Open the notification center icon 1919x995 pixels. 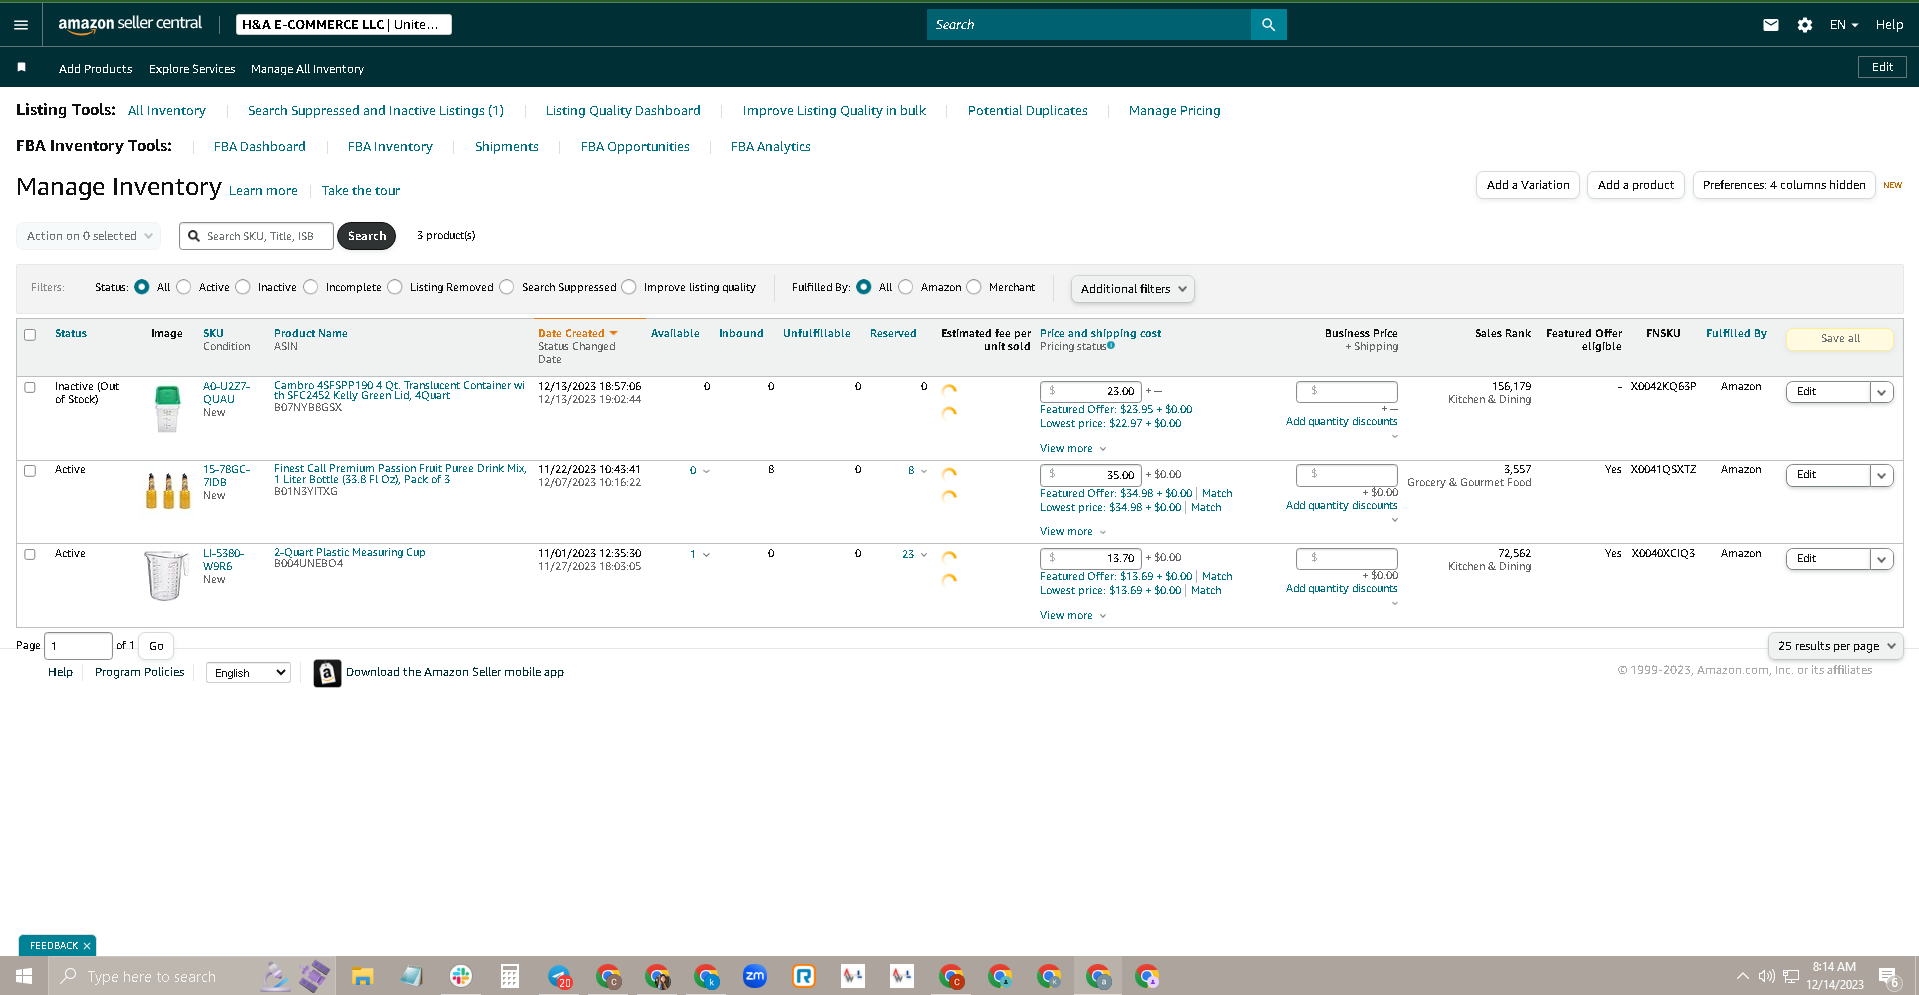coord(1889,977)
